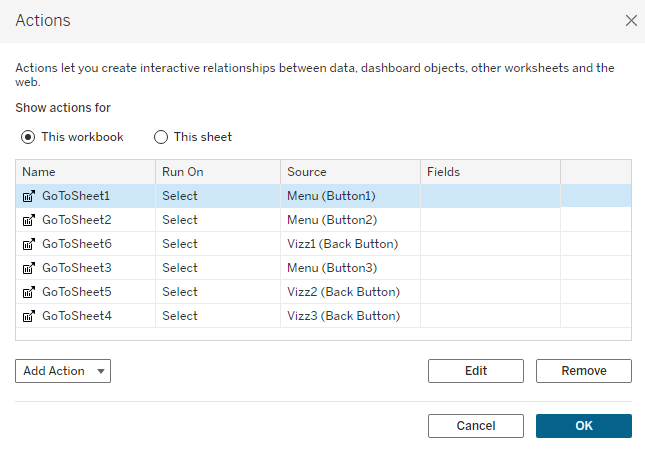Click the GoToSheet6 action icon
The image size is (645, 453).
(28, 244)
